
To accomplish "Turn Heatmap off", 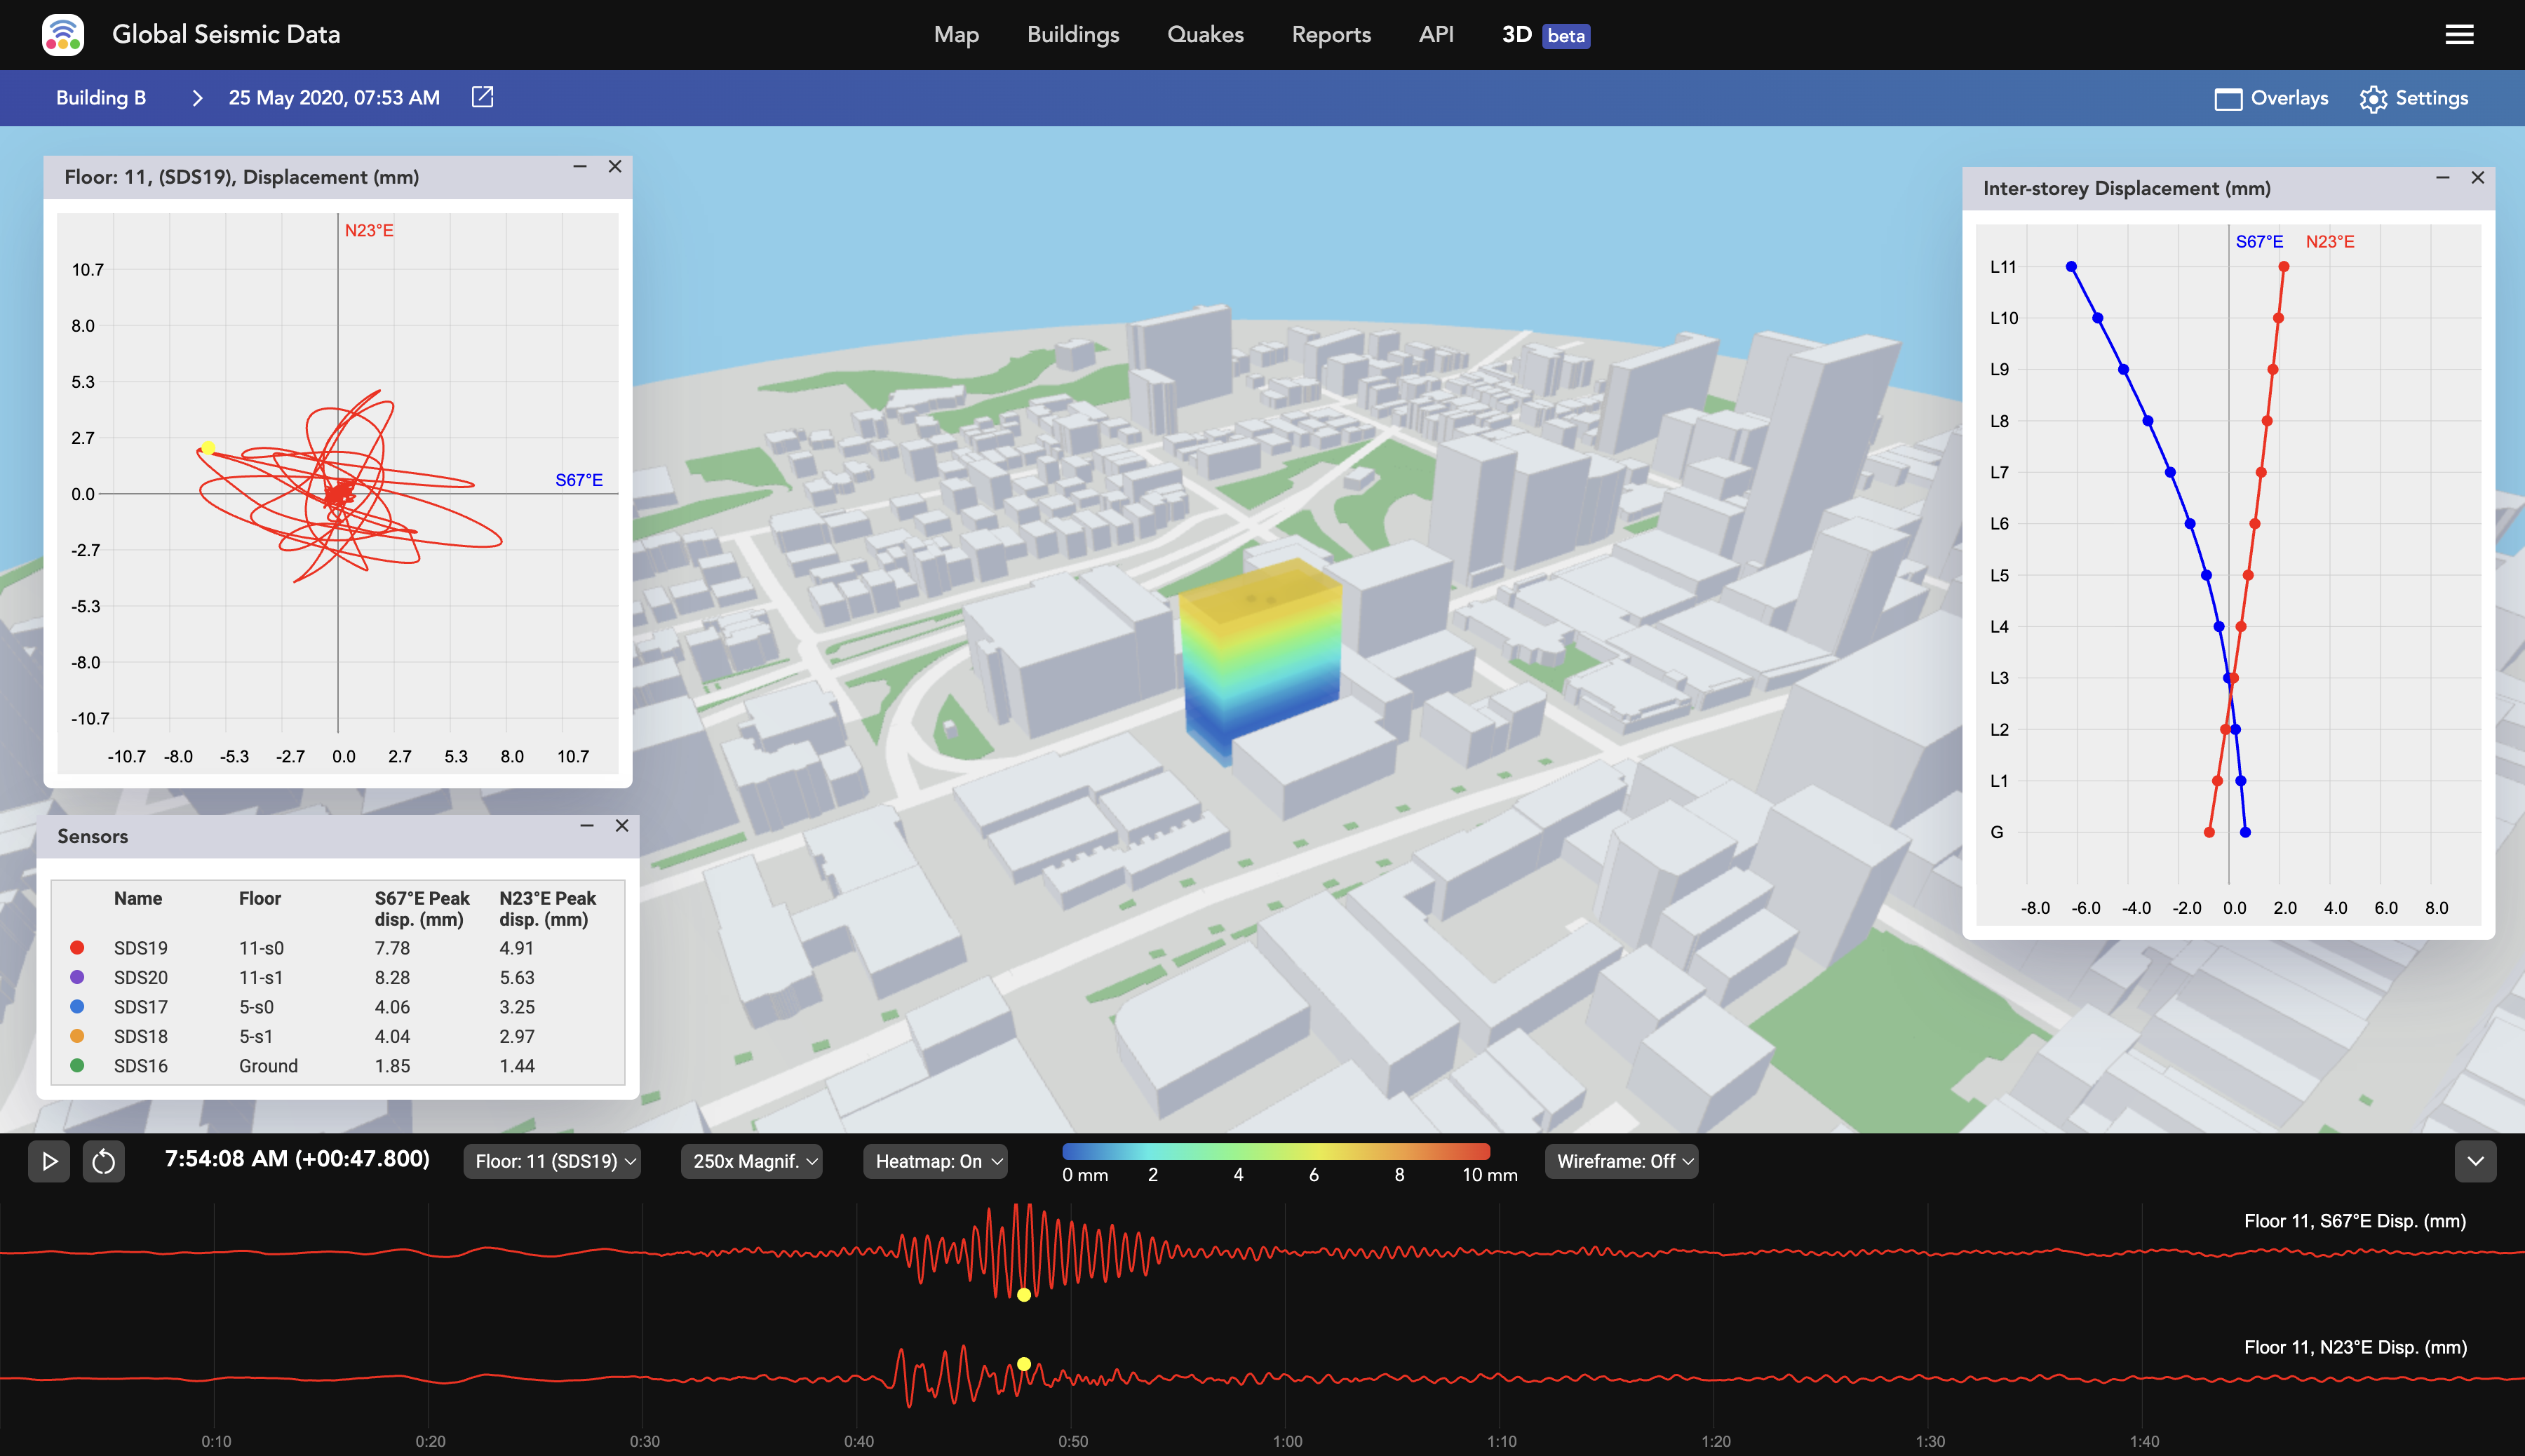I will pyautogui.click(x=933, y=1161).
